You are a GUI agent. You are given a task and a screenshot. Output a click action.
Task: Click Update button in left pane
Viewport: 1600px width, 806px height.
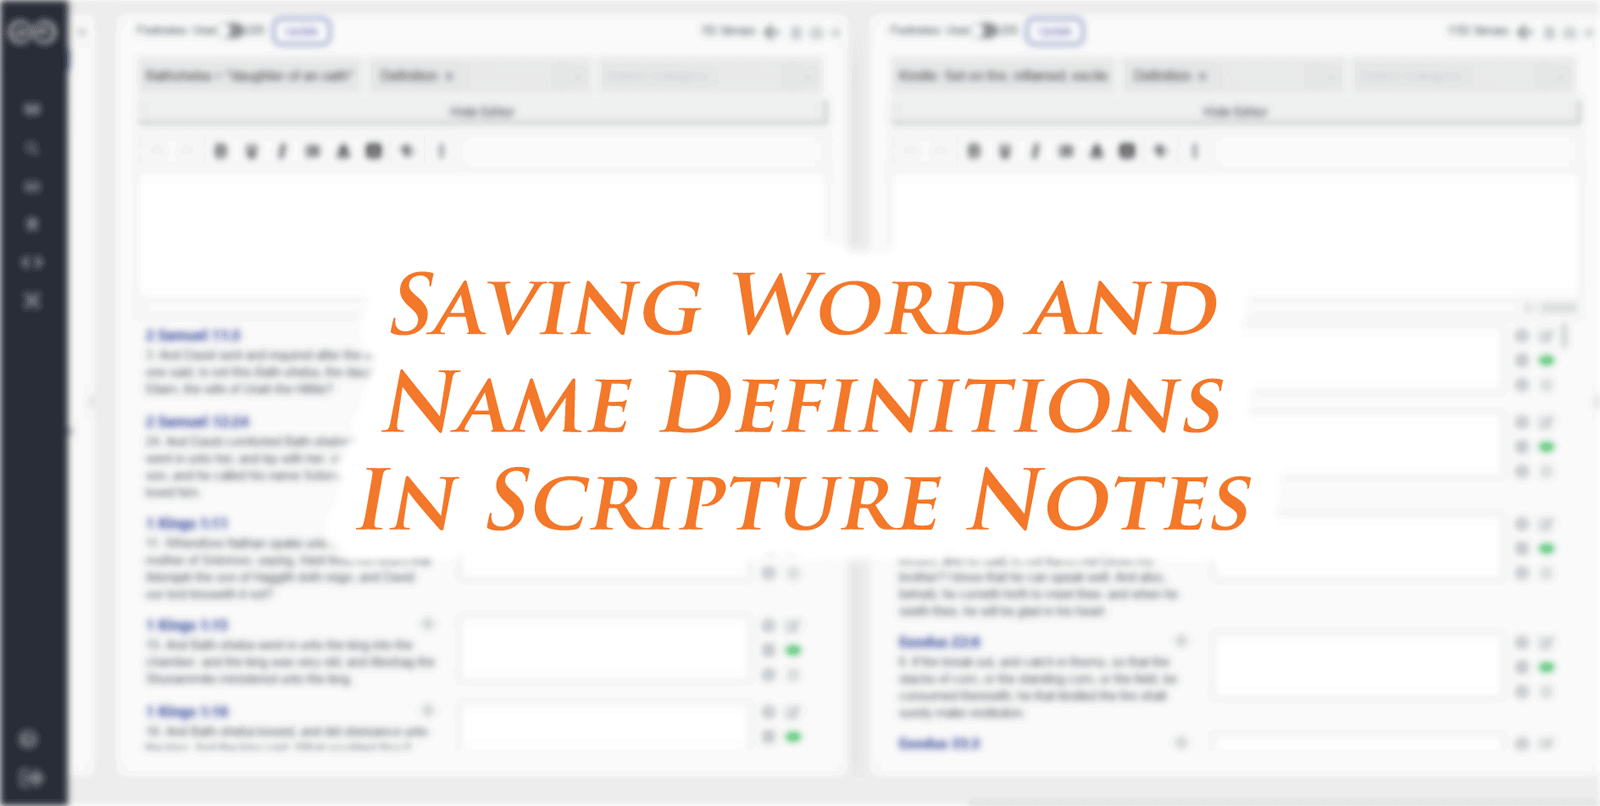(x=302, y=32)
